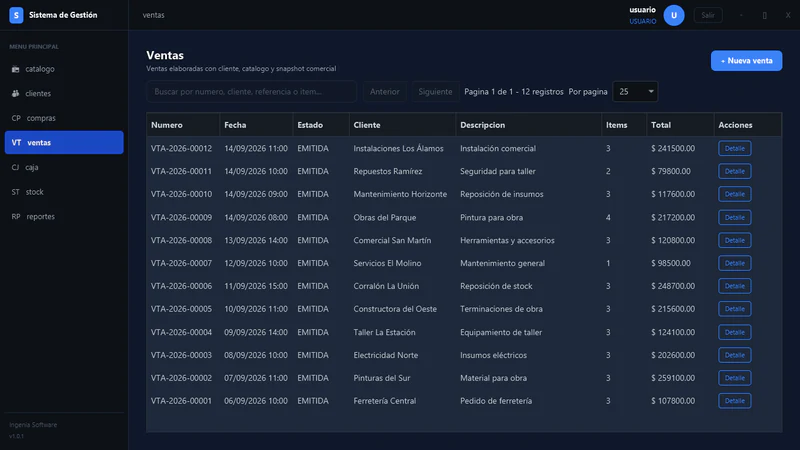Open Detalle for VTA-2026-00004
This screenshot has height=450, width=800.
coord(735,332)
